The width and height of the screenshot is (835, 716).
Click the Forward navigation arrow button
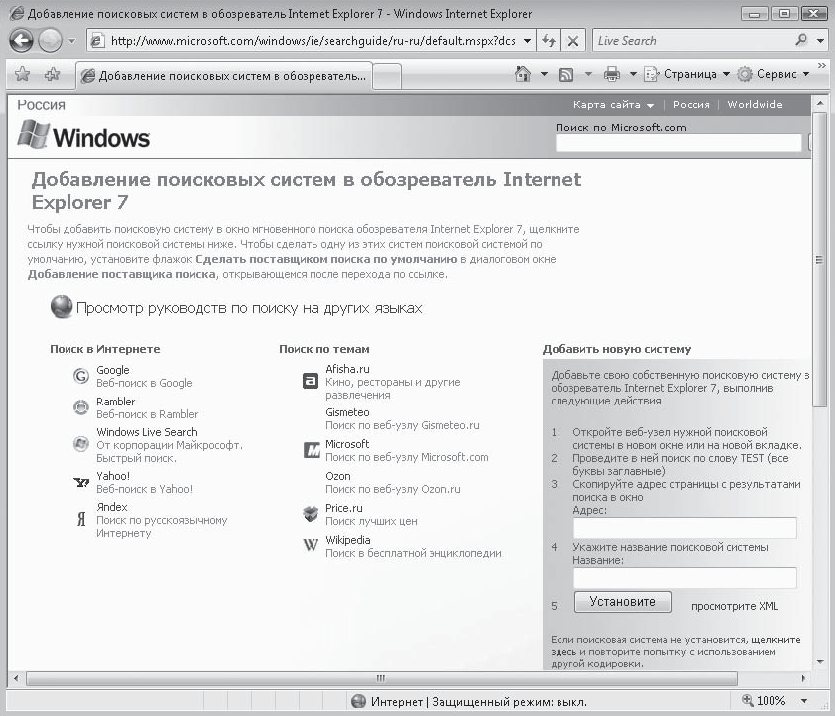(51, 40)
